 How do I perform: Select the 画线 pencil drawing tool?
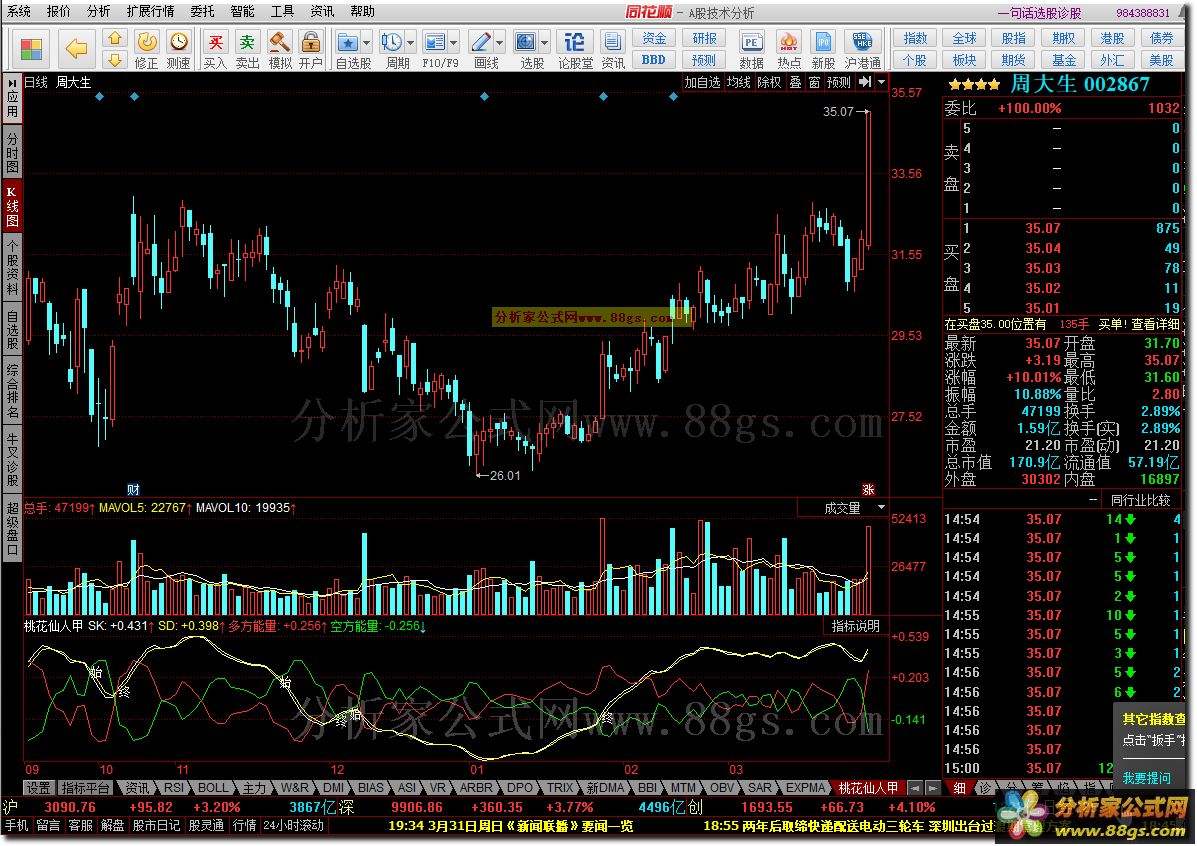pos(481,41)
